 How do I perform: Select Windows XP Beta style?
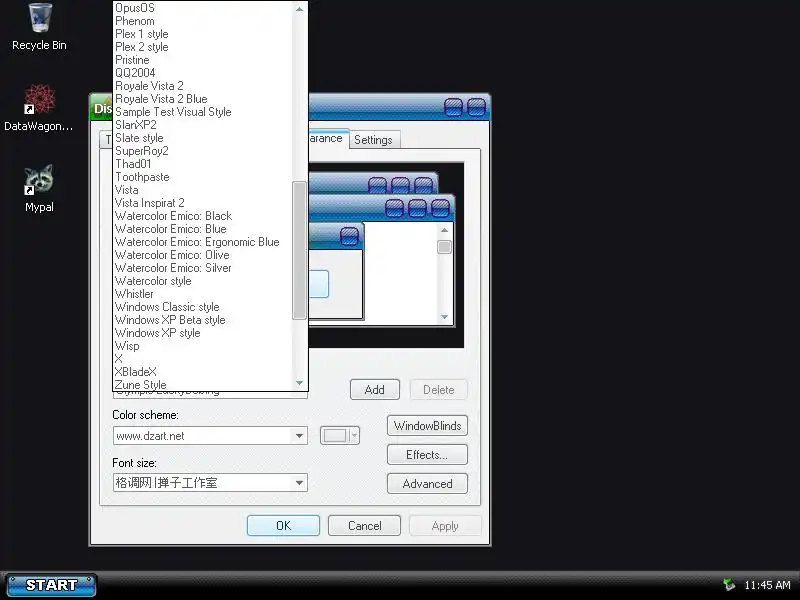click(203, 320)
